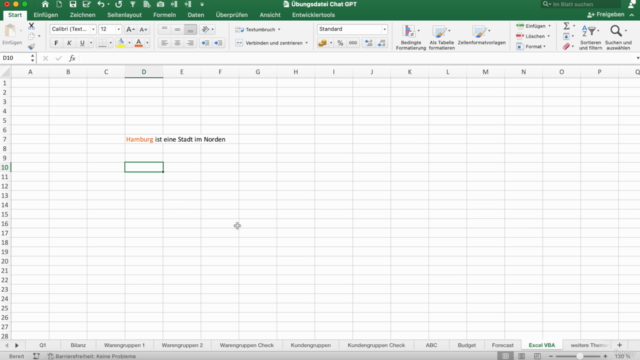Open the Standard number format dropdown
Image resolution: width=640 pixels, height=360 pixels.
[384, 29]
